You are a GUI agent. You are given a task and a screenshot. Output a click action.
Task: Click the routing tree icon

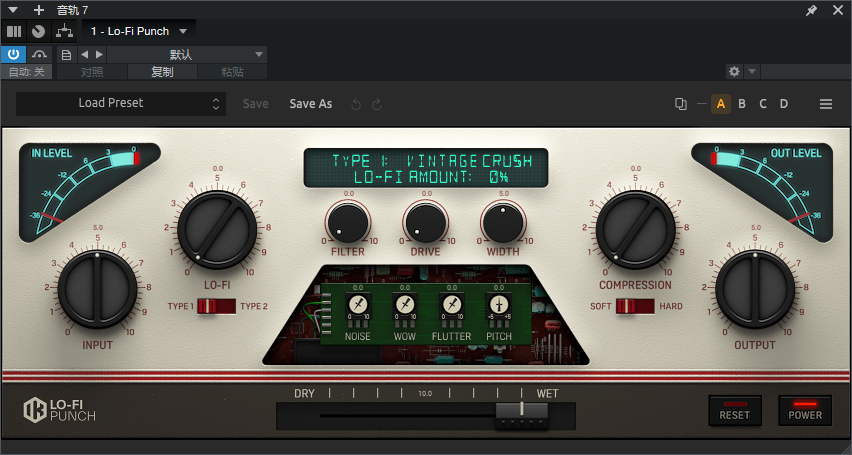(65, 32)
